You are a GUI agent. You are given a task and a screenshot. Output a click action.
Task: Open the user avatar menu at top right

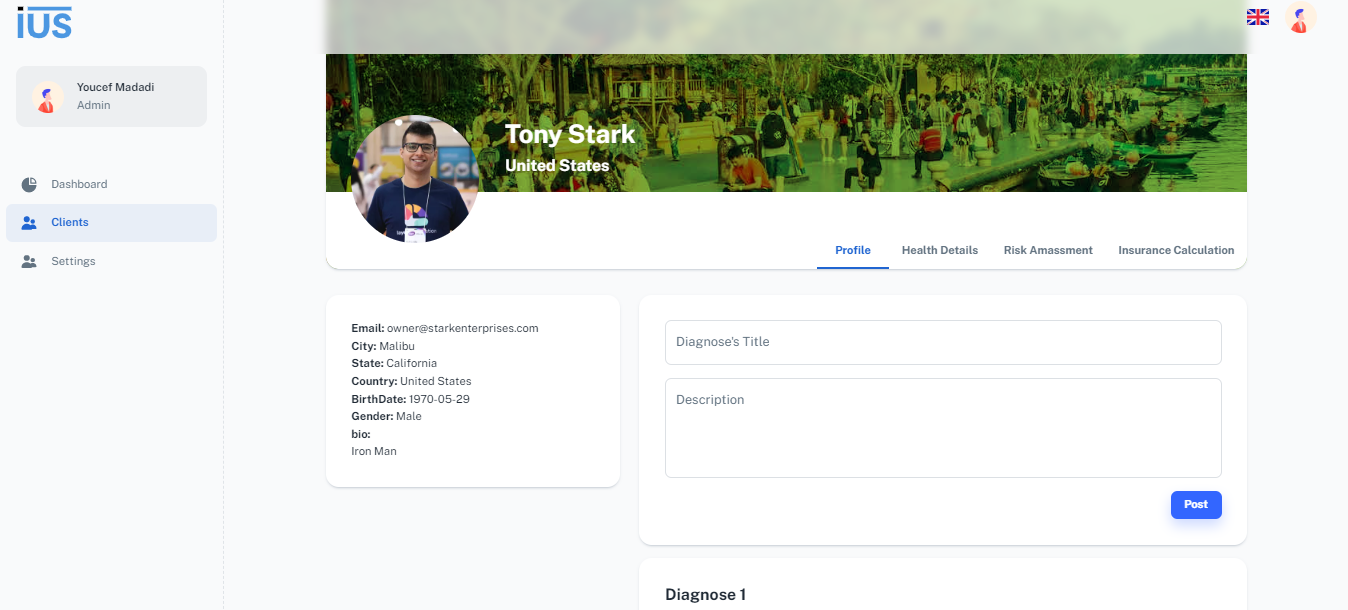[1300, 18]
